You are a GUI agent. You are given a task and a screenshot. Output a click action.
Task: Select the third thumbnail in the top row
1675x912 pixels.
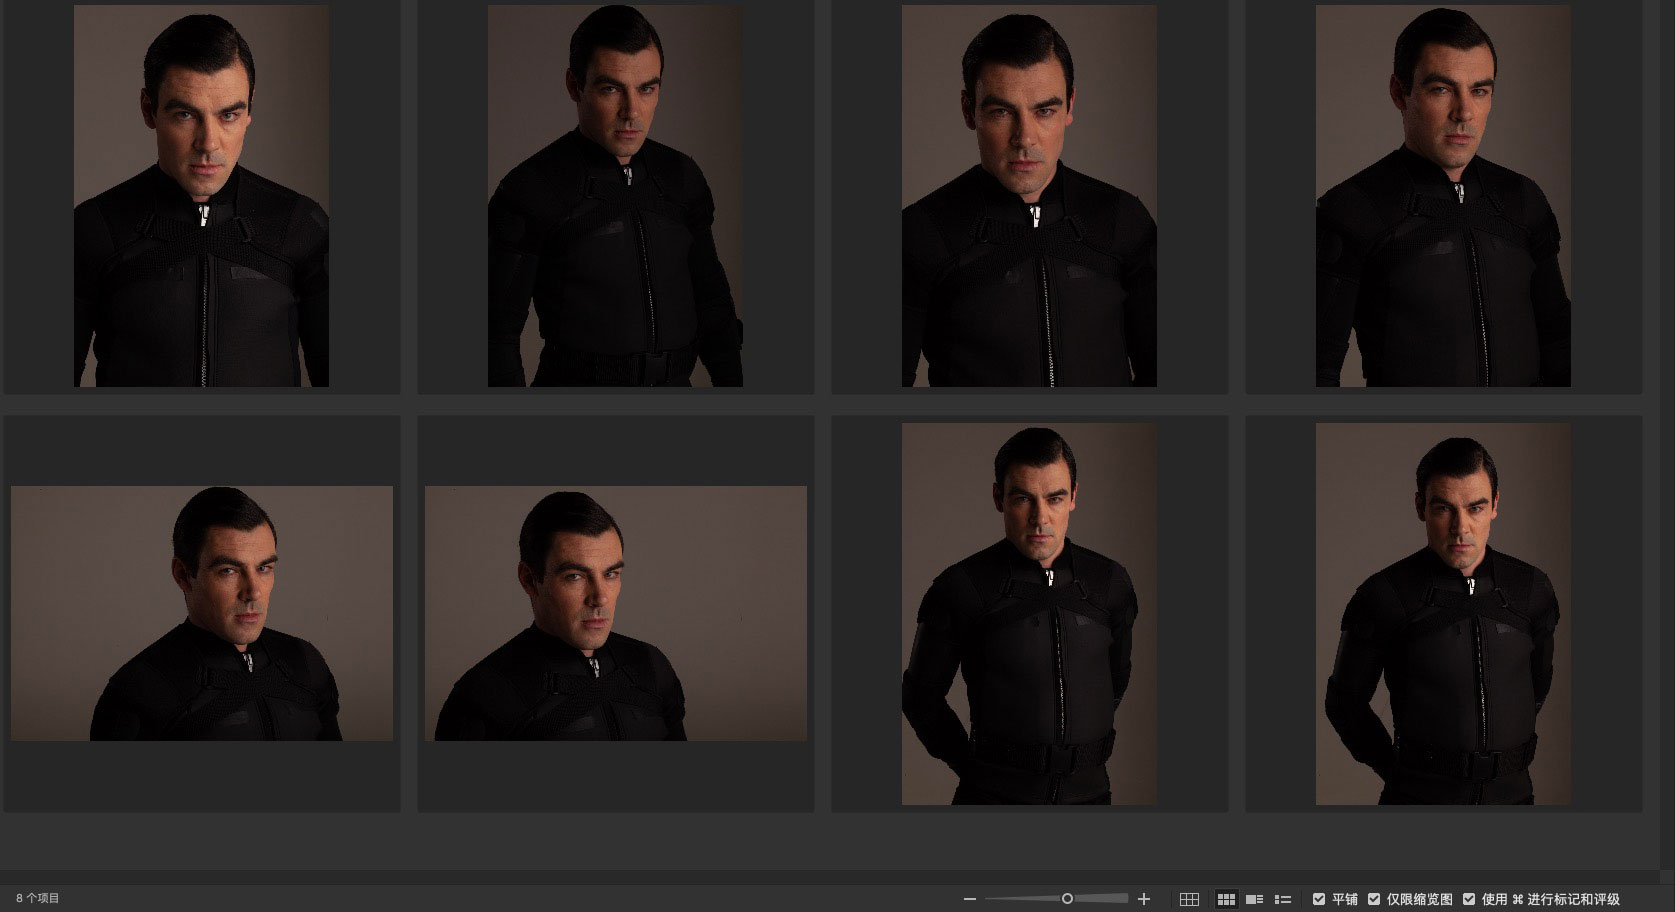coord(1029,196)
